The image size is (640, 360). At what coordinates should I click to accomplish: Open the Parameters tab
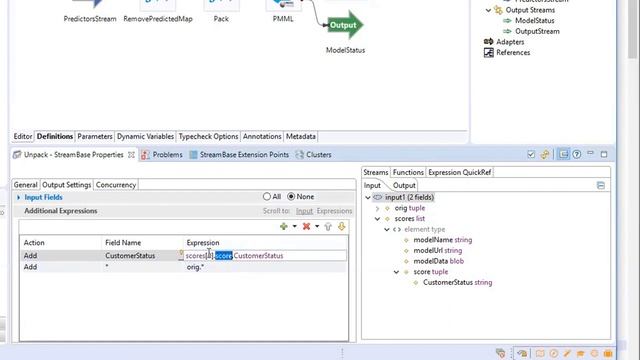[x=95, y=136]
